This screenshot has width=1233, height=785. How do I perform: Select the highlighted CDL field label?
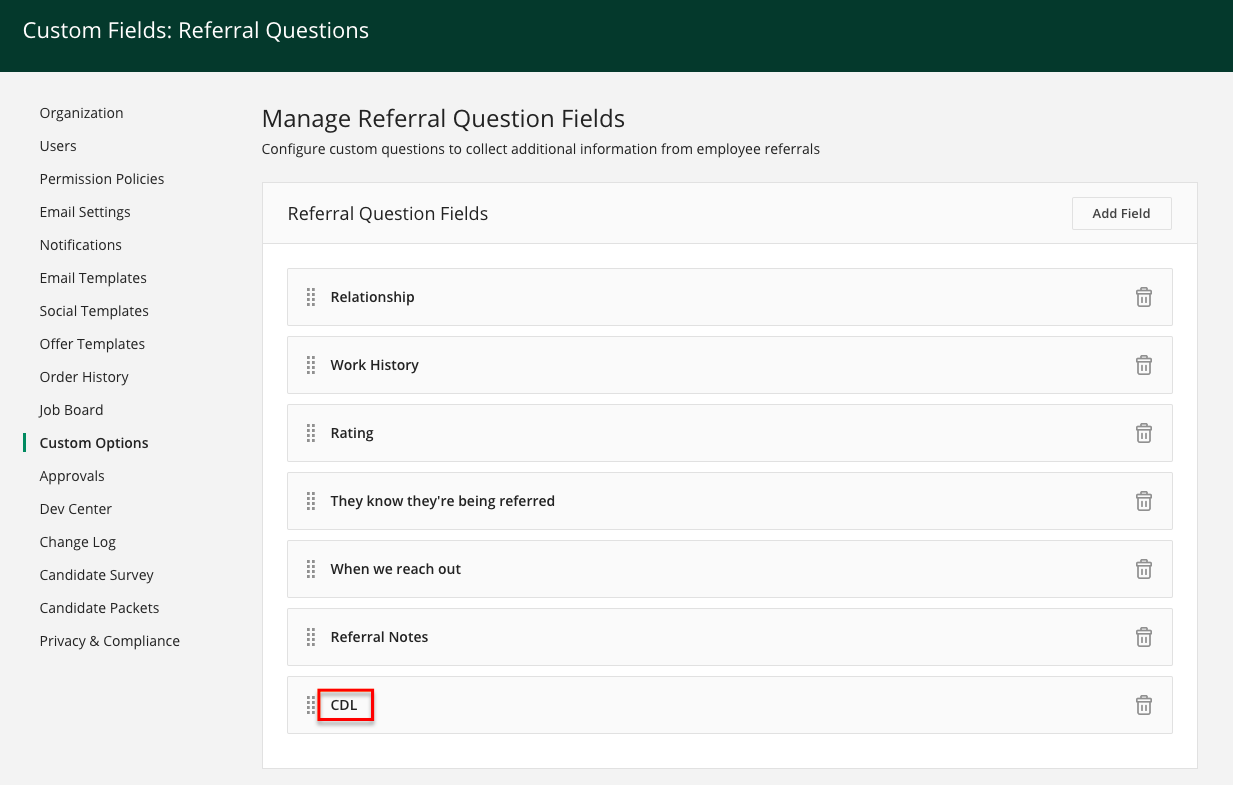pyautogui.click(x=345, y=704)
